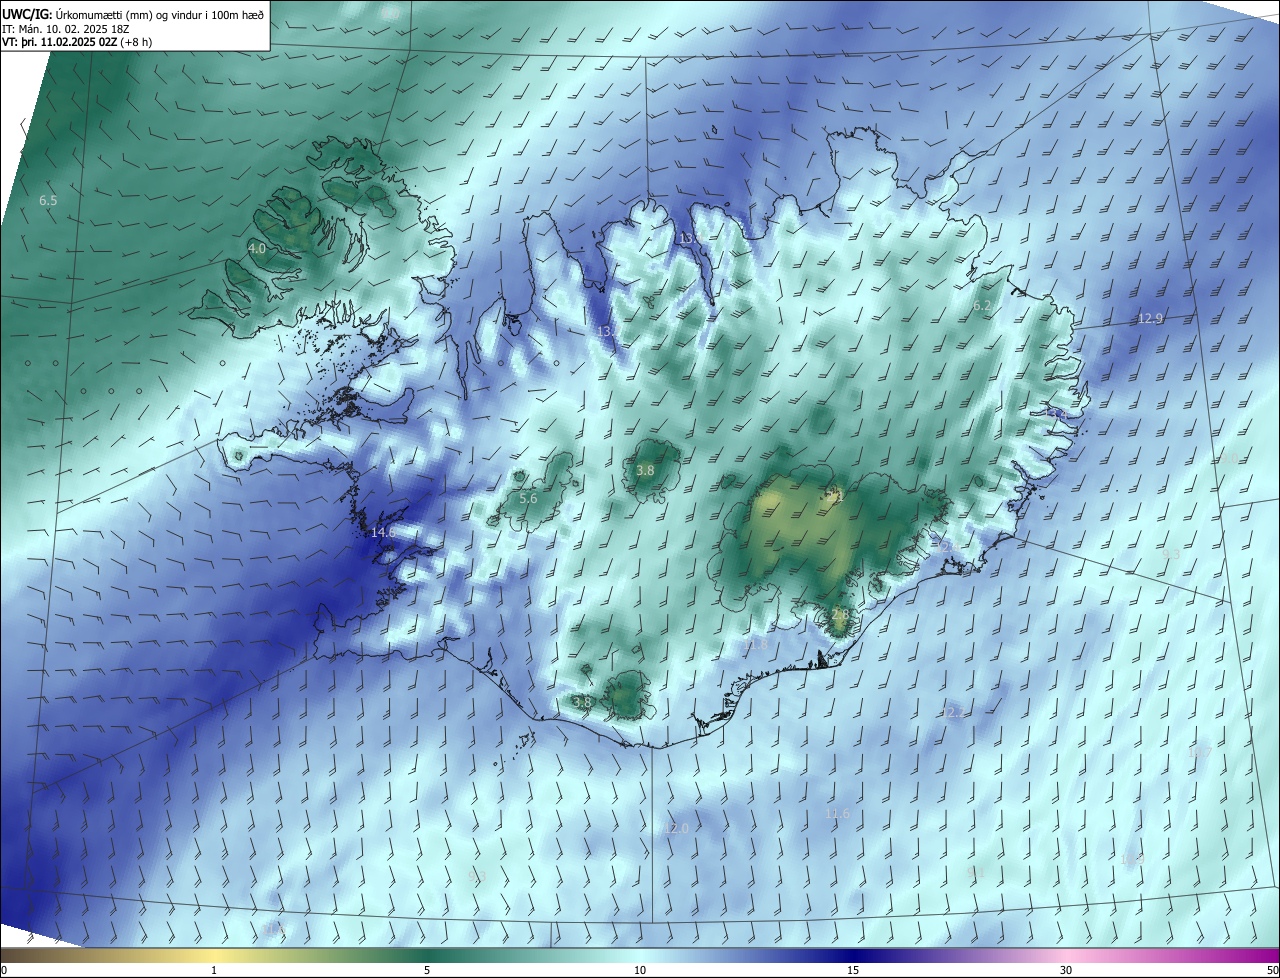Click the 12.0 value south of Iceland
Viewport: 1280px width, 978px height.
pos(676,829)
